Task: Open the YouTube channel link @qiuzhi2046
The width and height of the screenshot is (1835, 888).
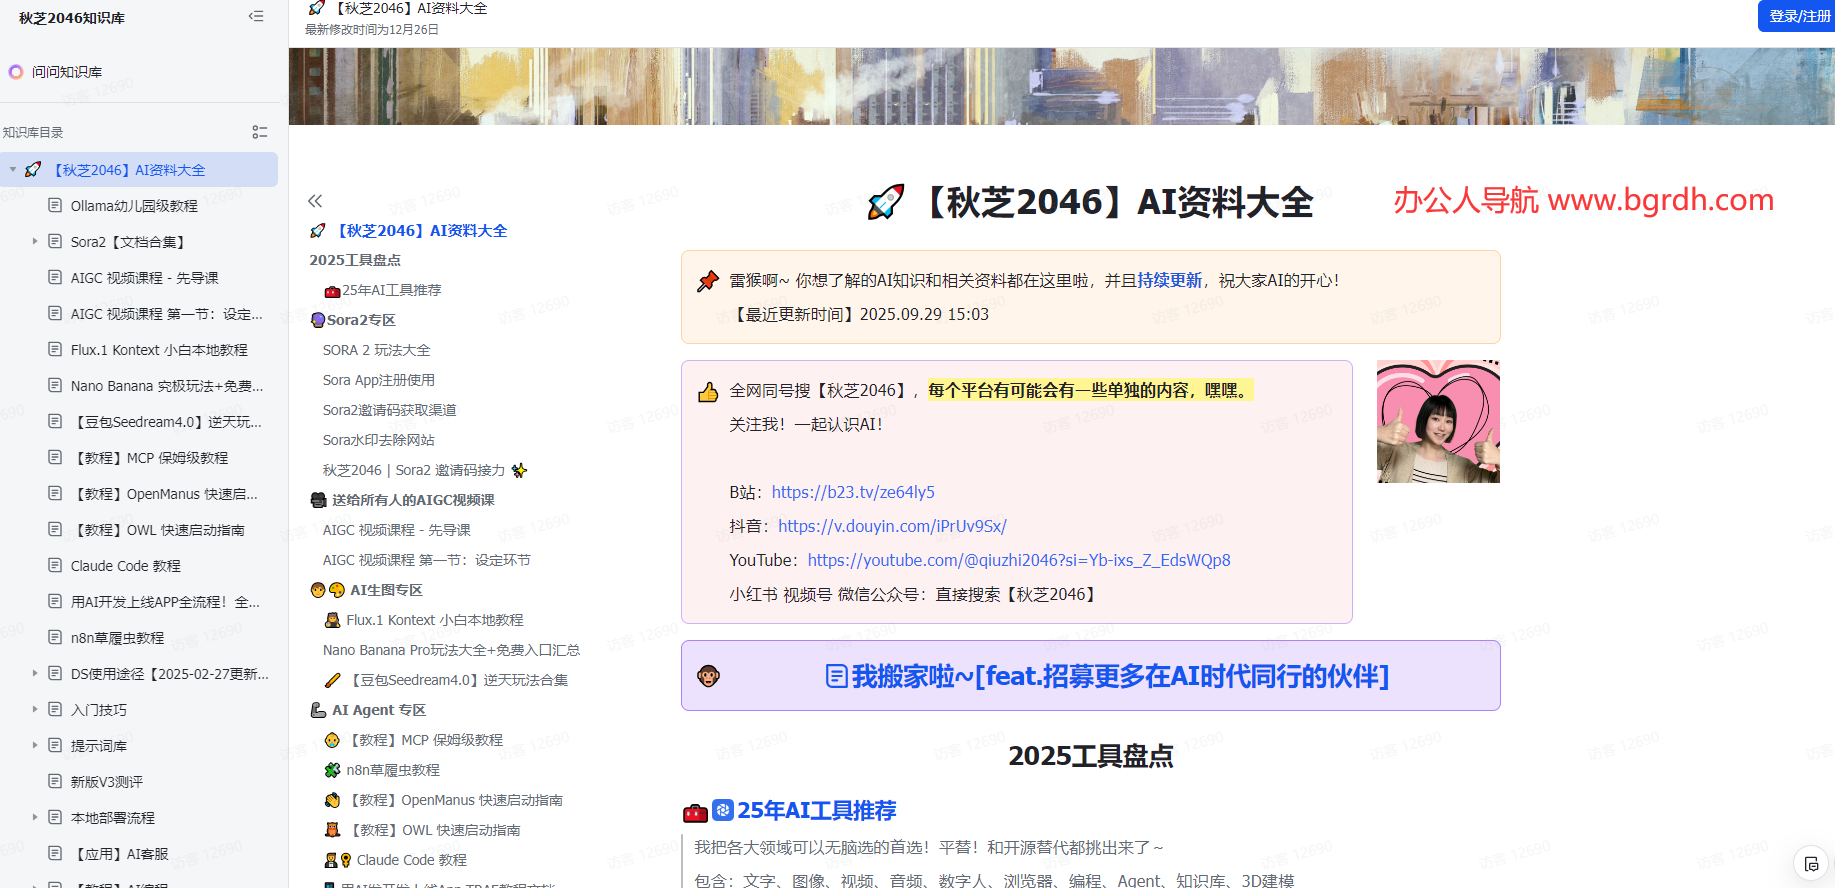Action: click(1019, 560)
